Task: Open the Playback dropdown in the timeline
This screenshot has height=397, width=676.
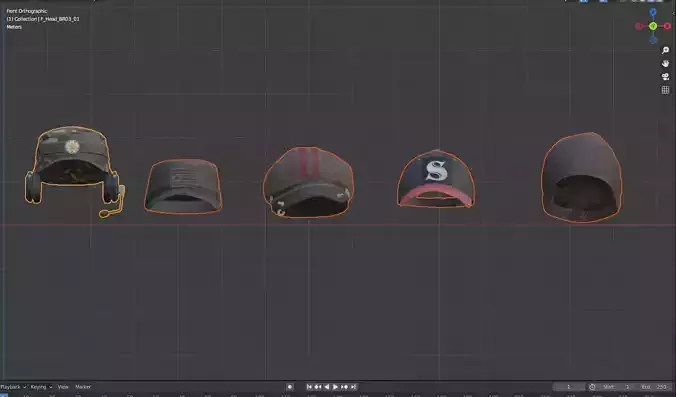Action: click(x=13, y=387)
